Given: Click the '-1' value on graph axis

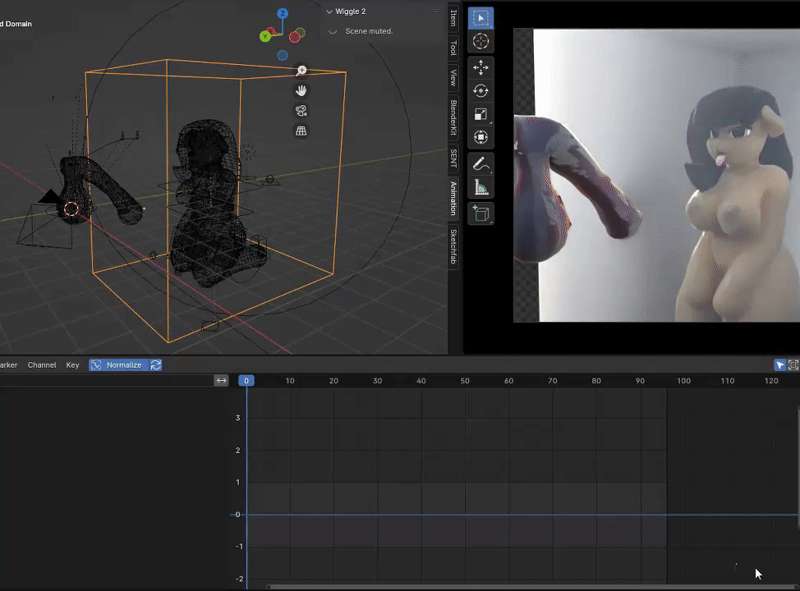Looking at the screenshot, I should click(237, 547).
